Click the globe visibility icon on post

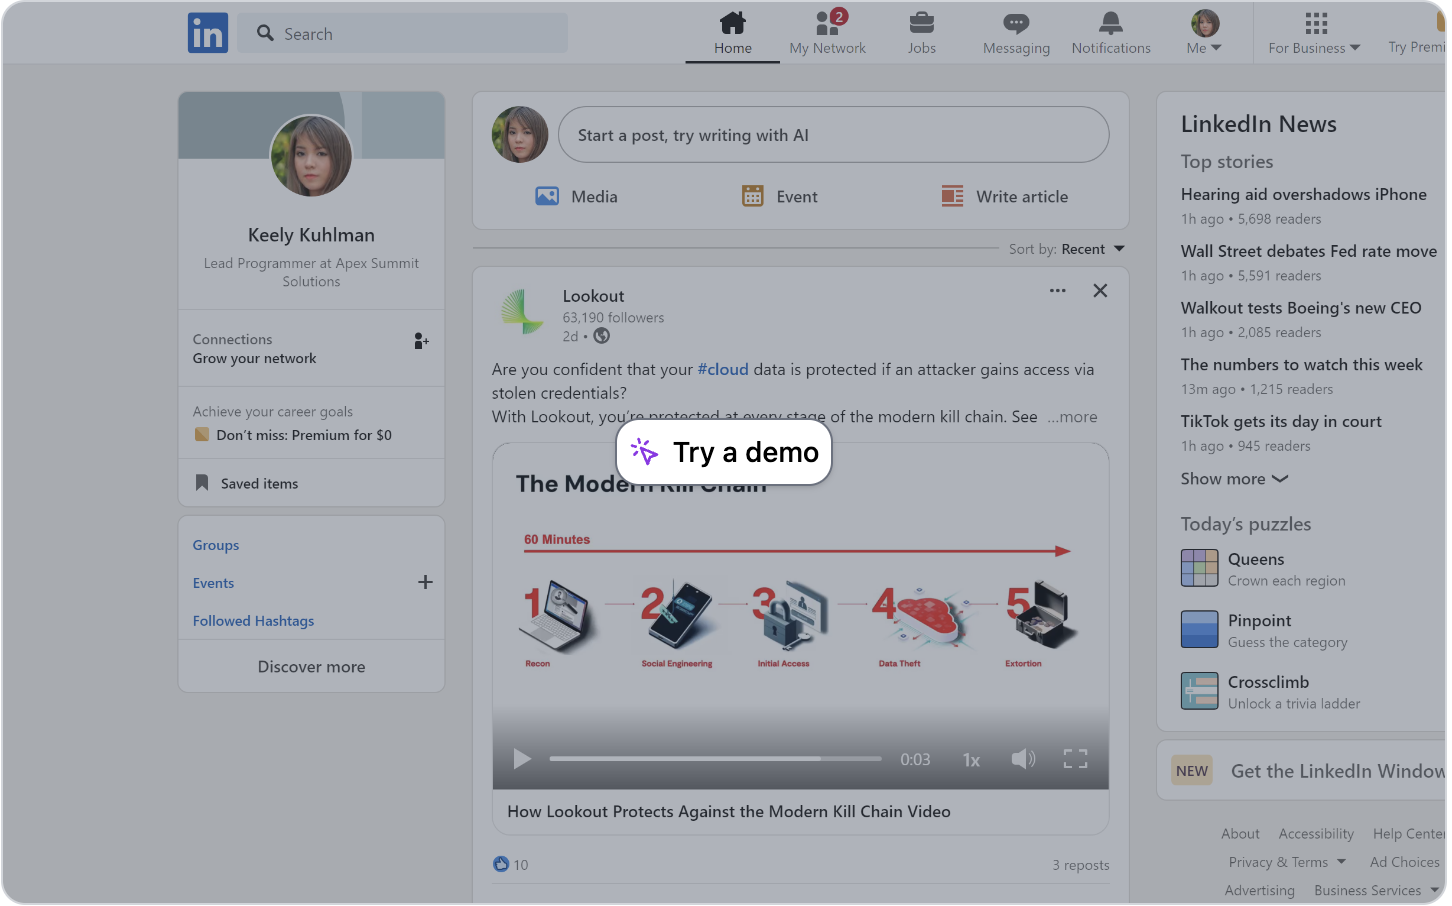(x=601, y=336)
